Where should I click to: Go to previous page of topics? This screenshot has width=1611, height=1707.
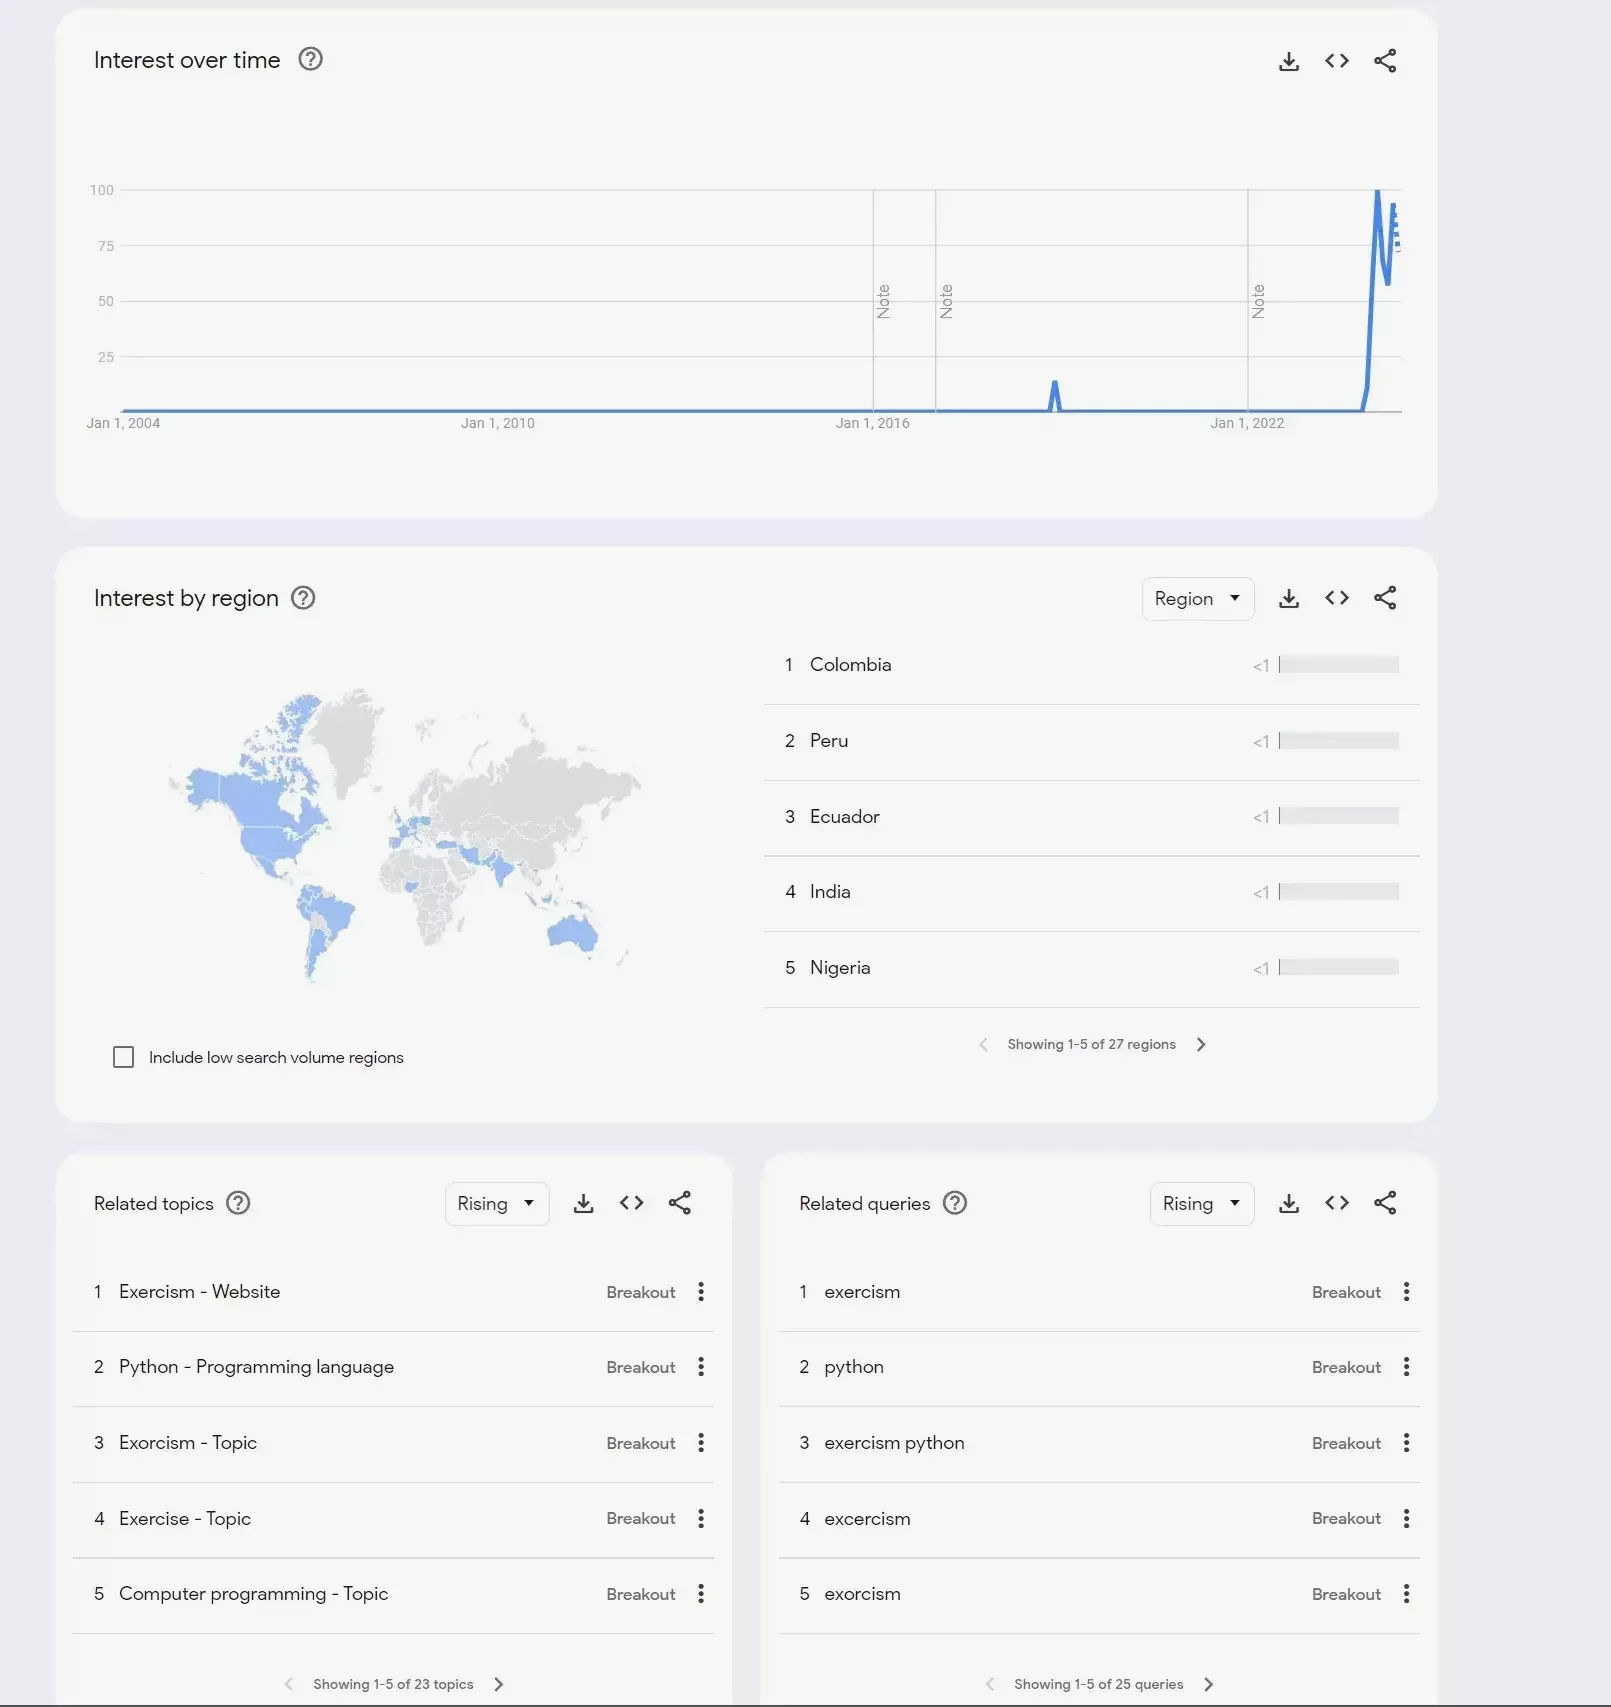(x=289, y=1684)
